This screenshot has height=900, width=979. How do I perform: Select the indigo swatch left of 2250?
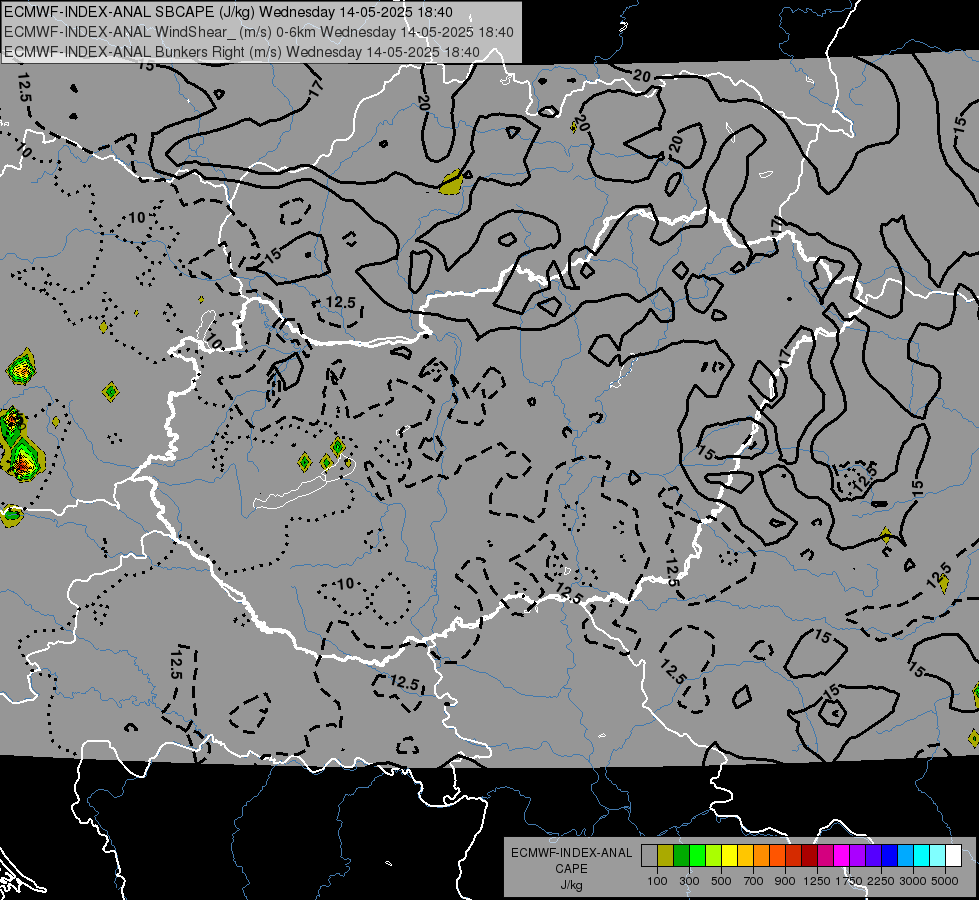tap(873, 855)
